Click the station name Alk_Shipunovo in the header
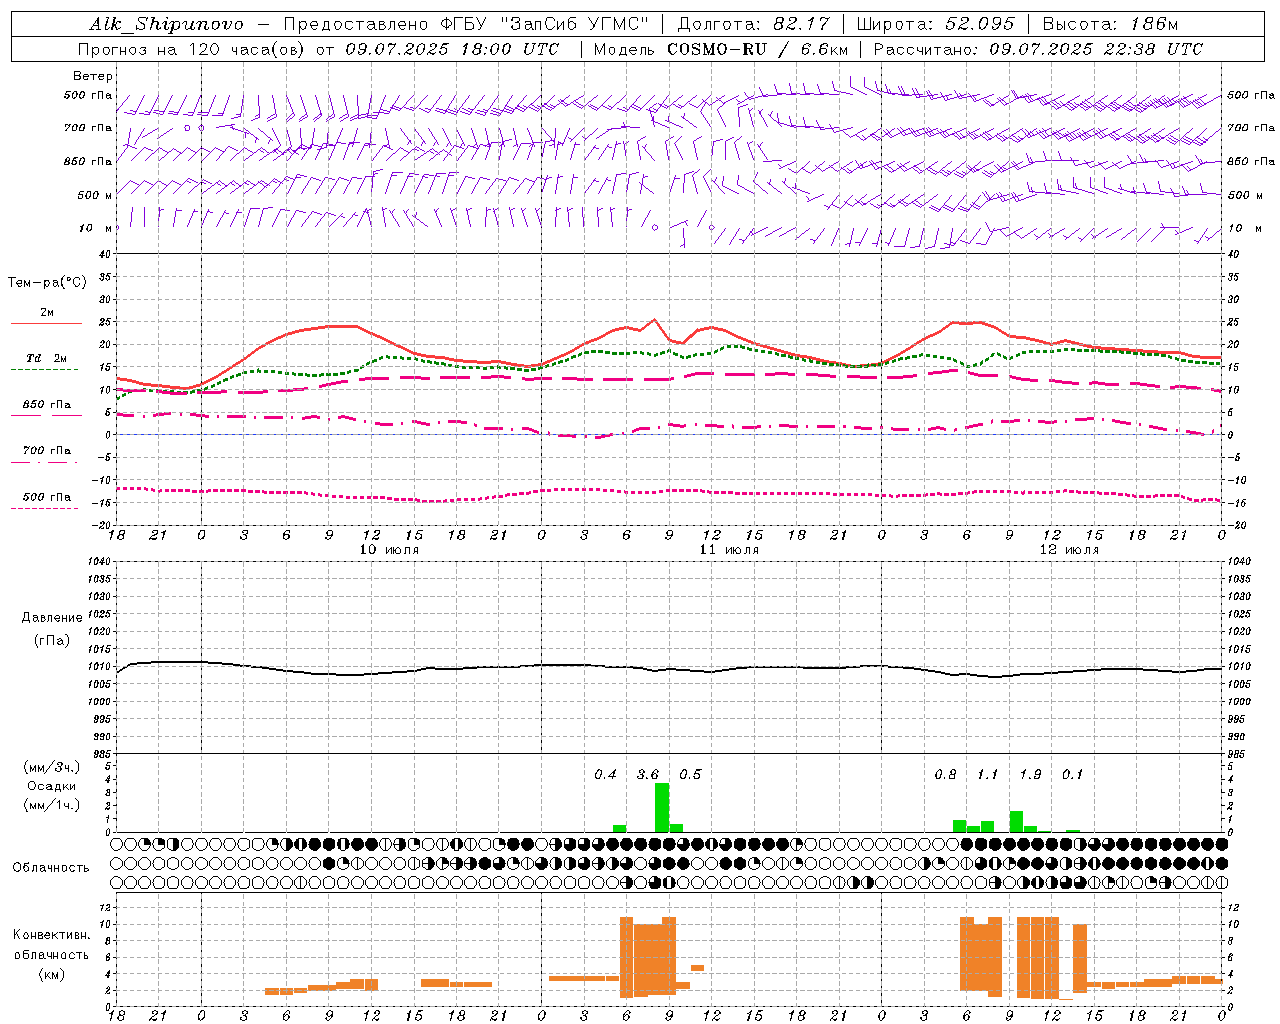Viewport: 1280px width, 1024px height. click(166, 24)
